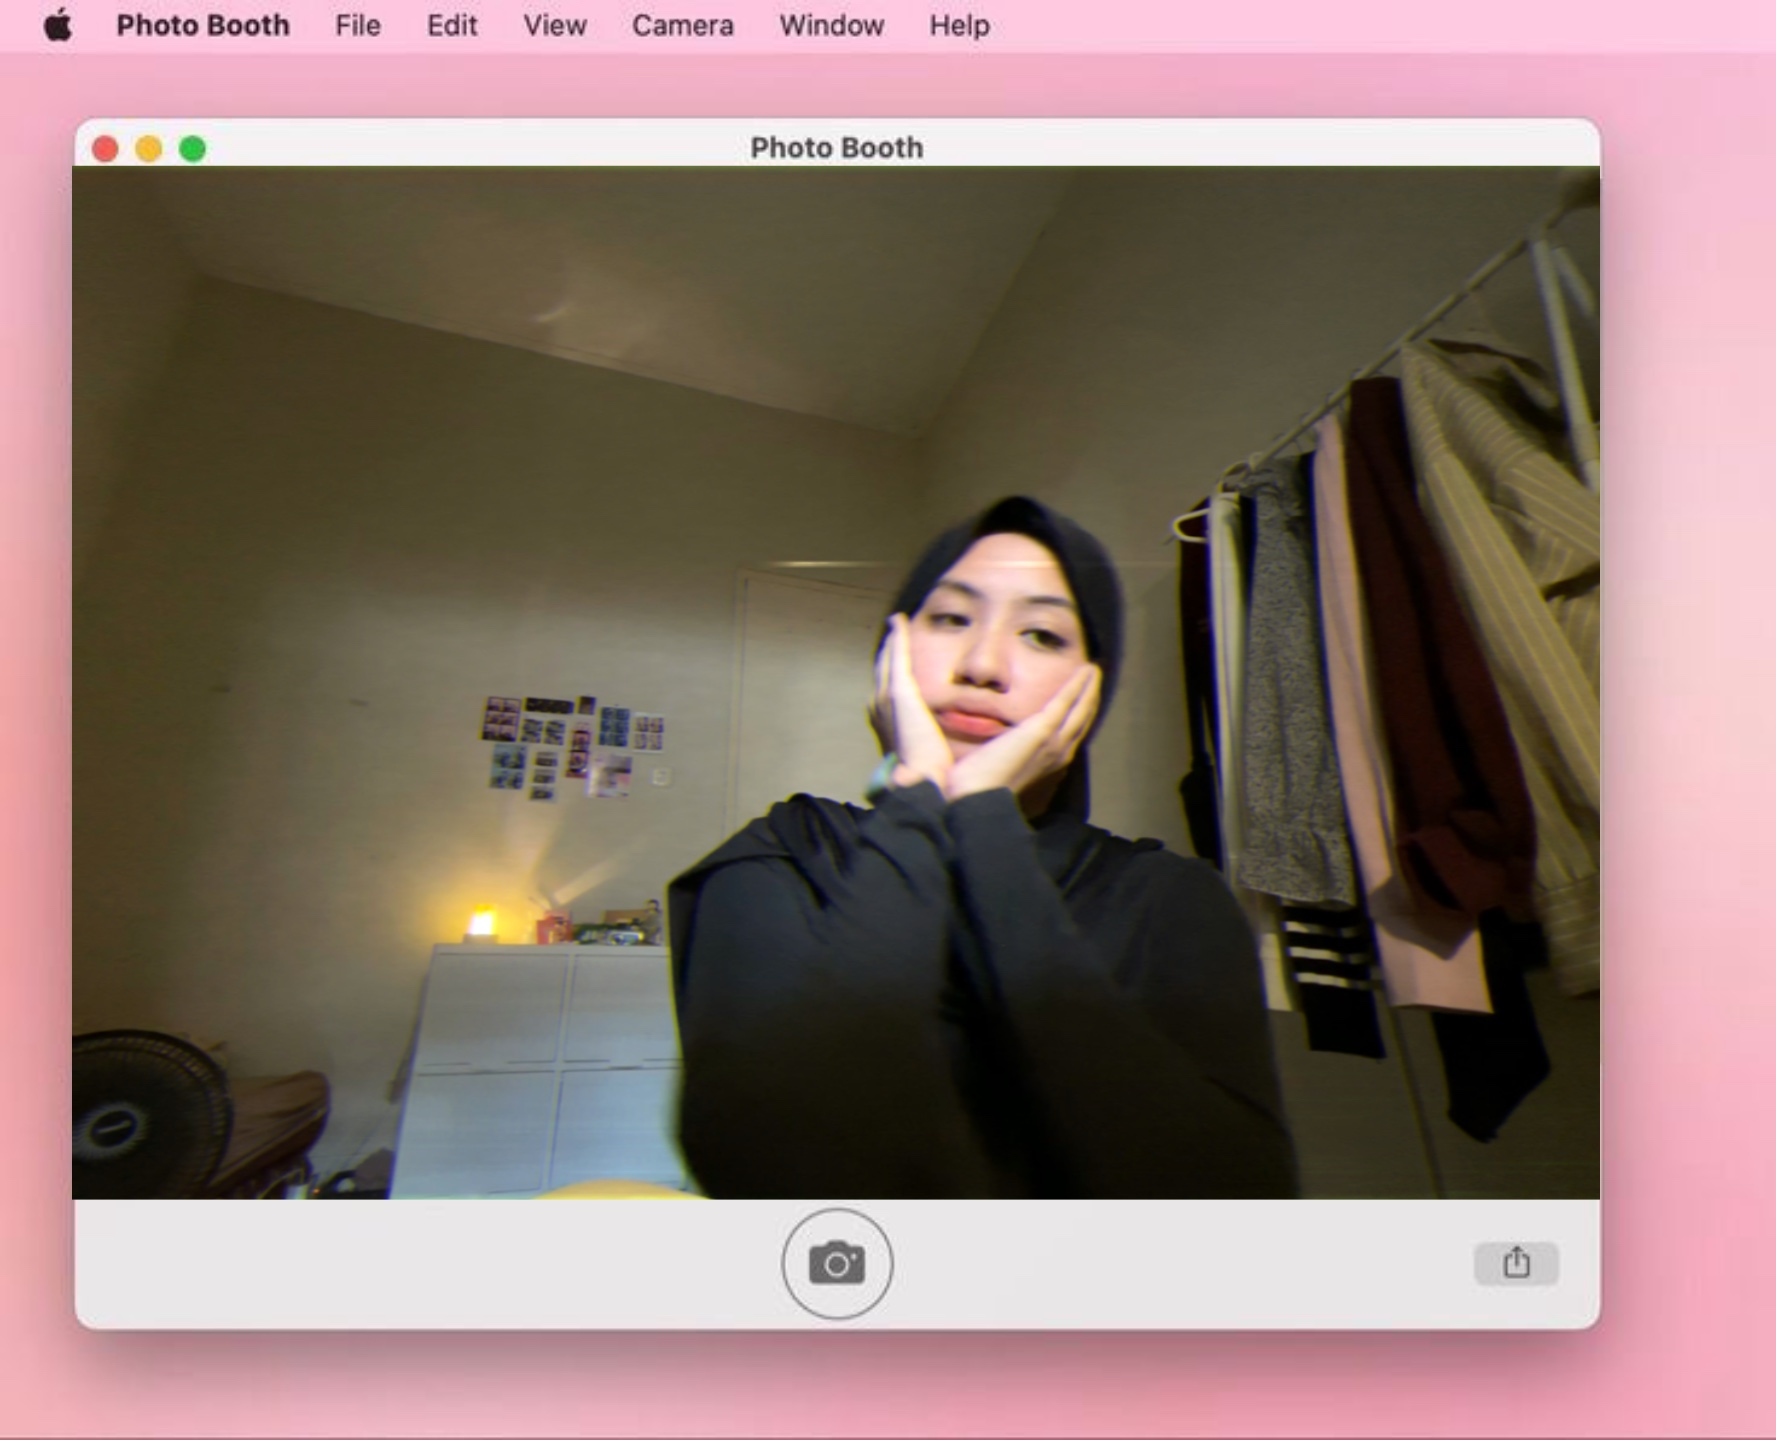Open the Edit menu
This screenshot has height=1440, width=1776.
pyautogui.click(x=452, y=25)
